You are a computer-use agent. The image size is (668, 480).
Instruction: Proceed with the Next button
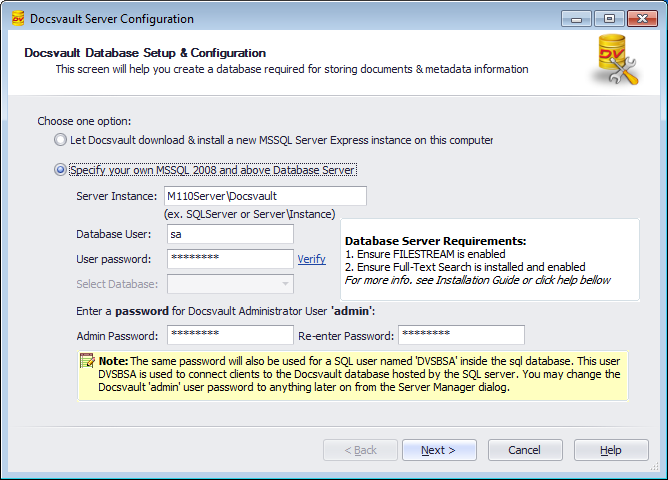(x=439, y=450)
